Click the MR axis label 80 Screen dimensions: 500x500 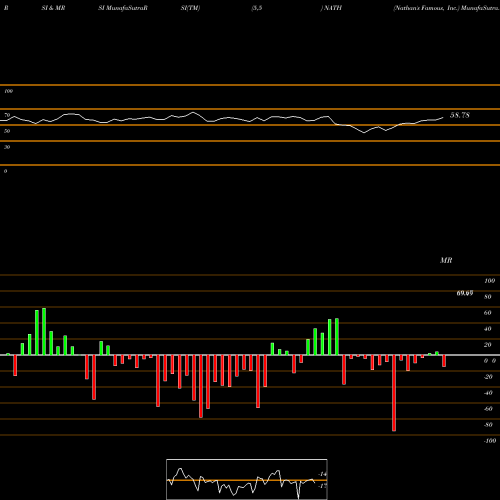tap(488, 297)
